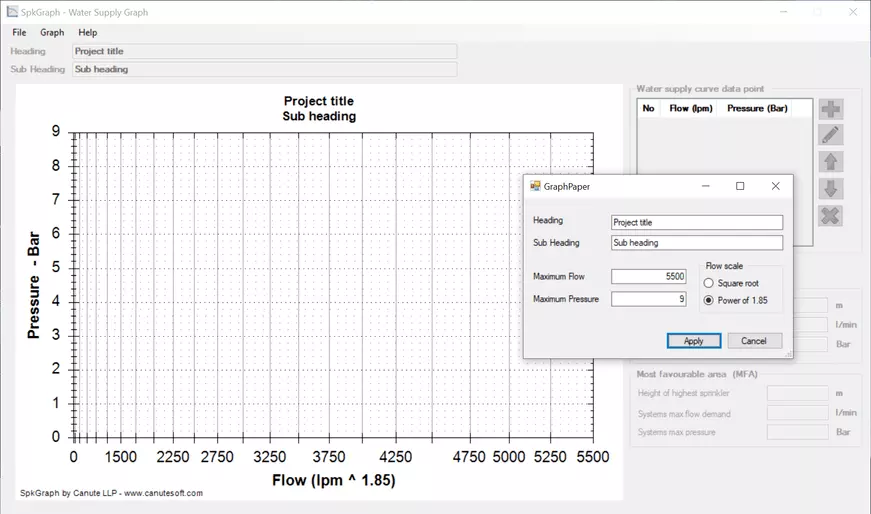The width and height of the screenshot is (871, 514).
Task: Open the Help menu
Action: pos(88,33)
